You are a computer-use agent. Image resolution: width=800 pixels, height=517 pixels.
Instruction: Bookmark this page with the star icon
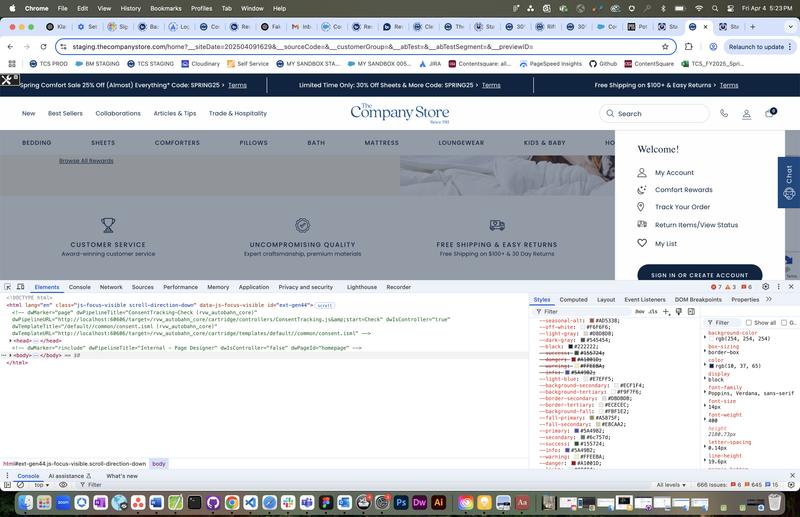coord(665,46)
